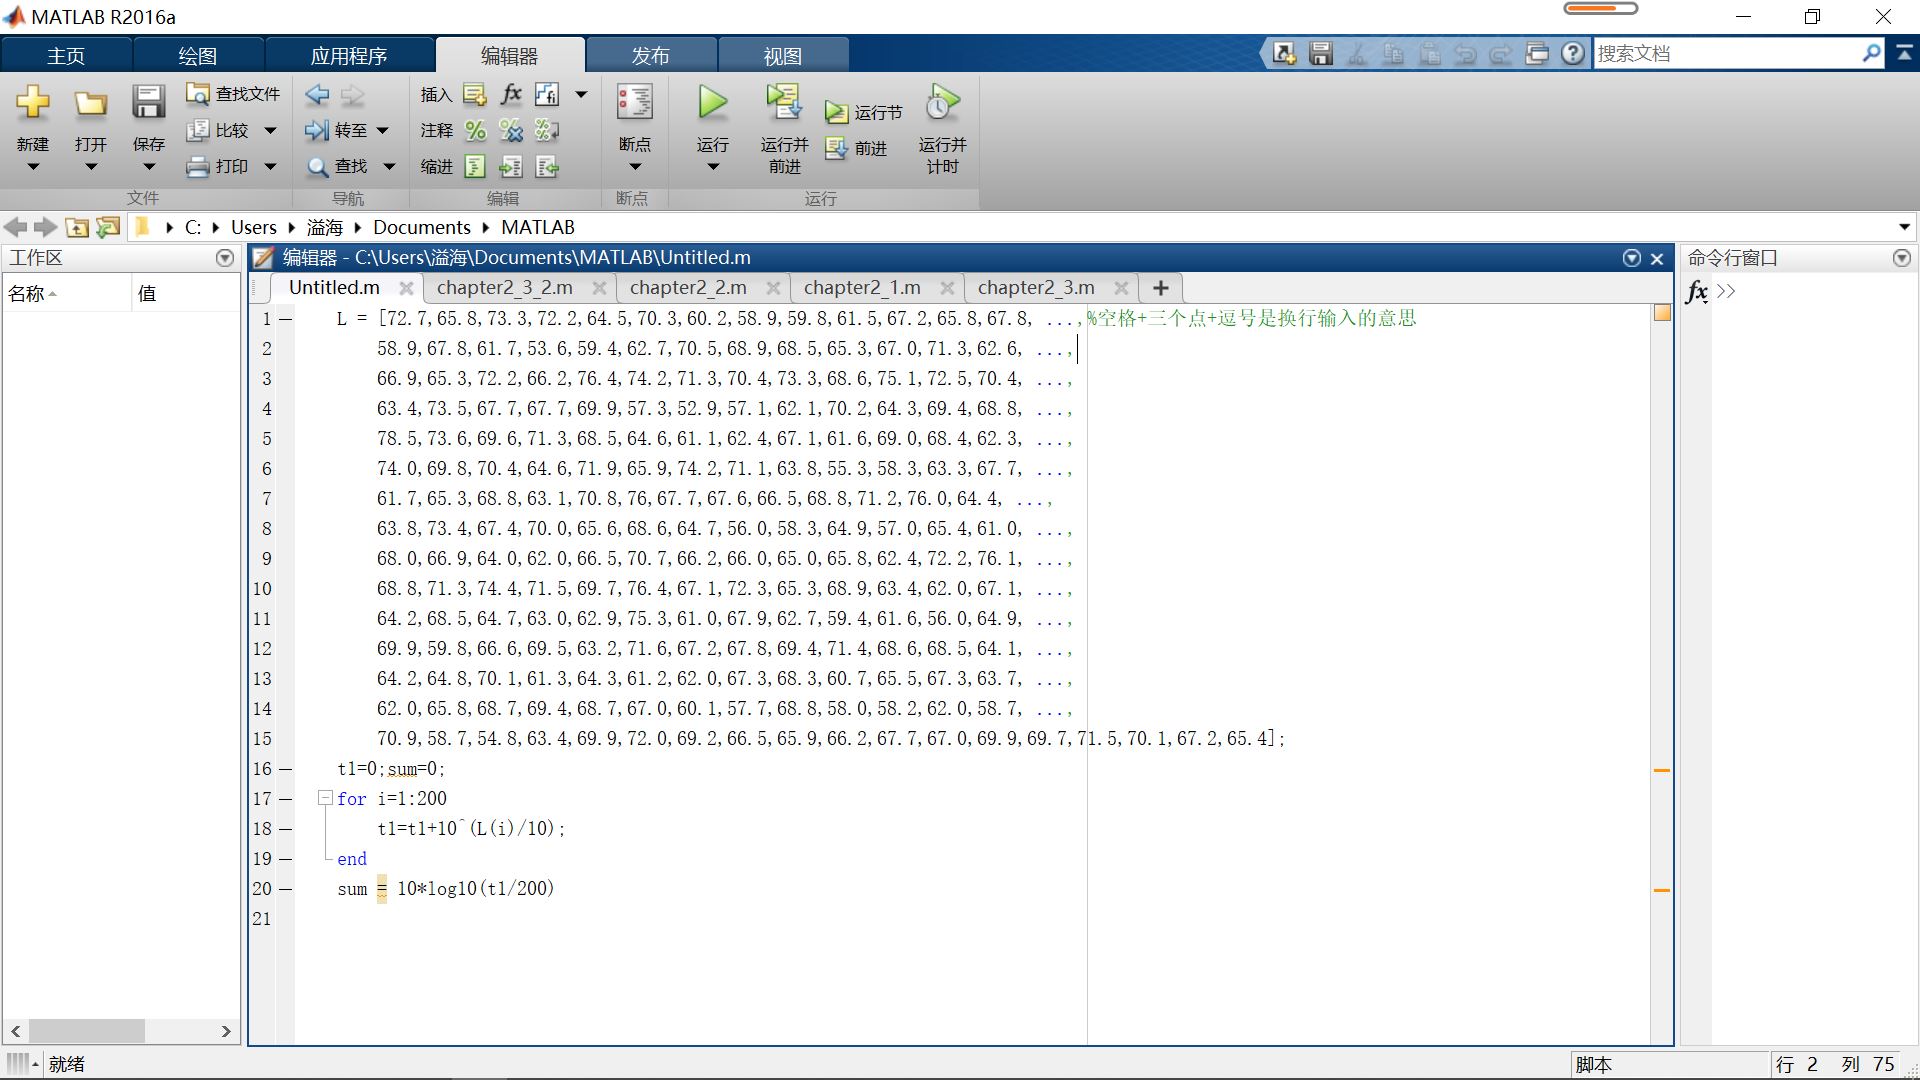Image resolution: width=1920 pixels, height=1080 pixels.
Task: Toggle breakpoint dash at line 16
Action: coord(286,769)
